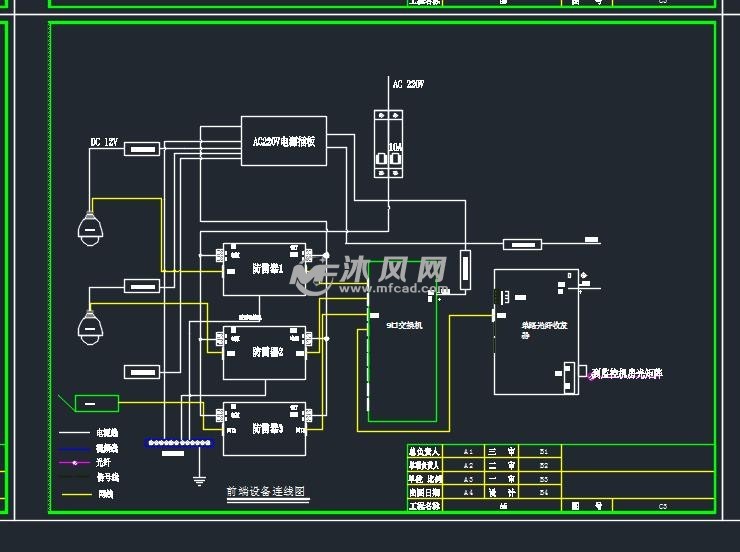Select the single-channel fiber transceiver block
Viewport: 740px width, 552px height.
pyautogui.click(x=536, y=331)
